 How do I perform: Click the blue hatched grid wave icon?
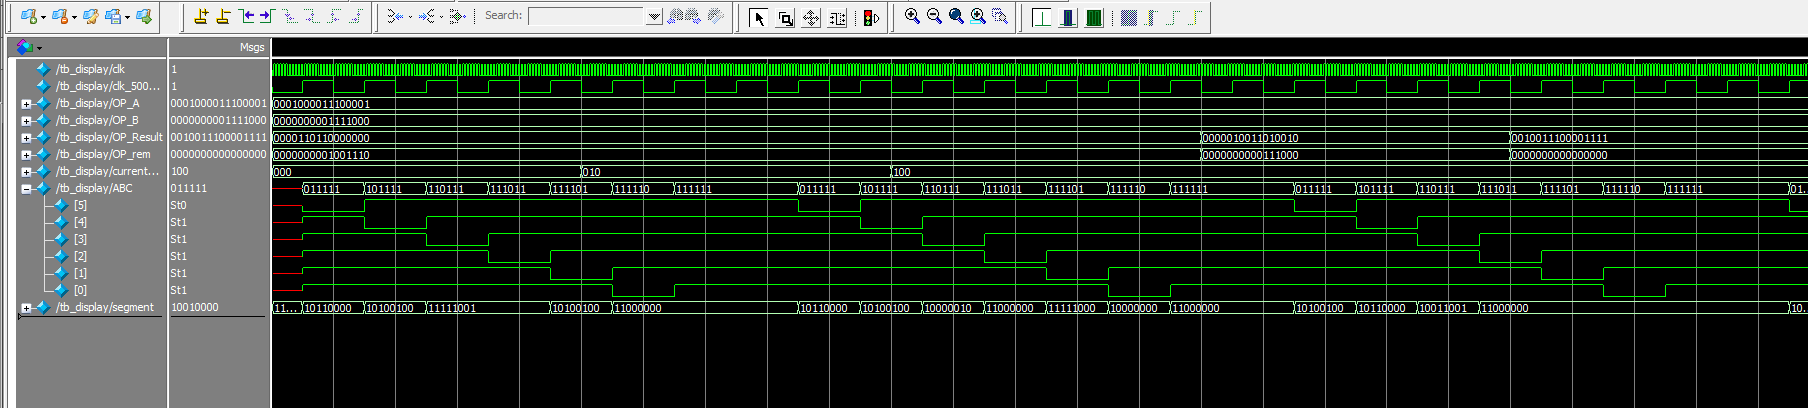[x=1129, y=17]
